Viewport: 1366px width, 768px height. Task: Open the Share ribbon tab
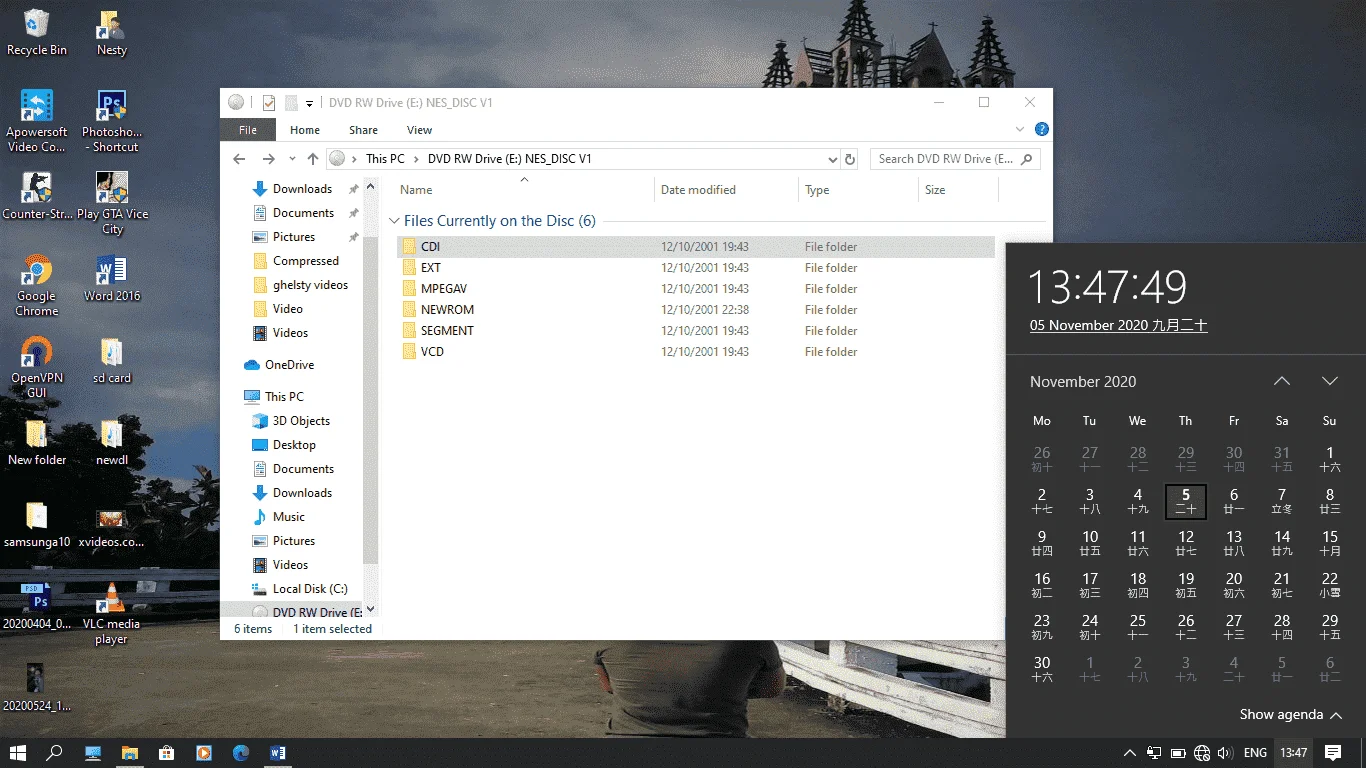click(x=363, y=130)
